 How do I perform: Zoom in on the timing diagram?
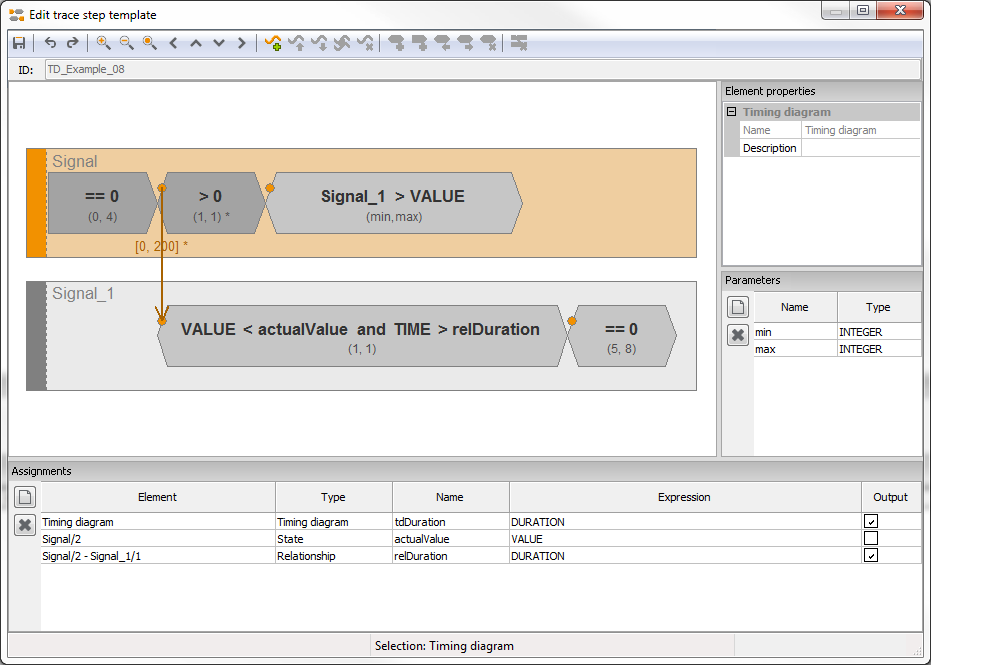pos(103,43)
